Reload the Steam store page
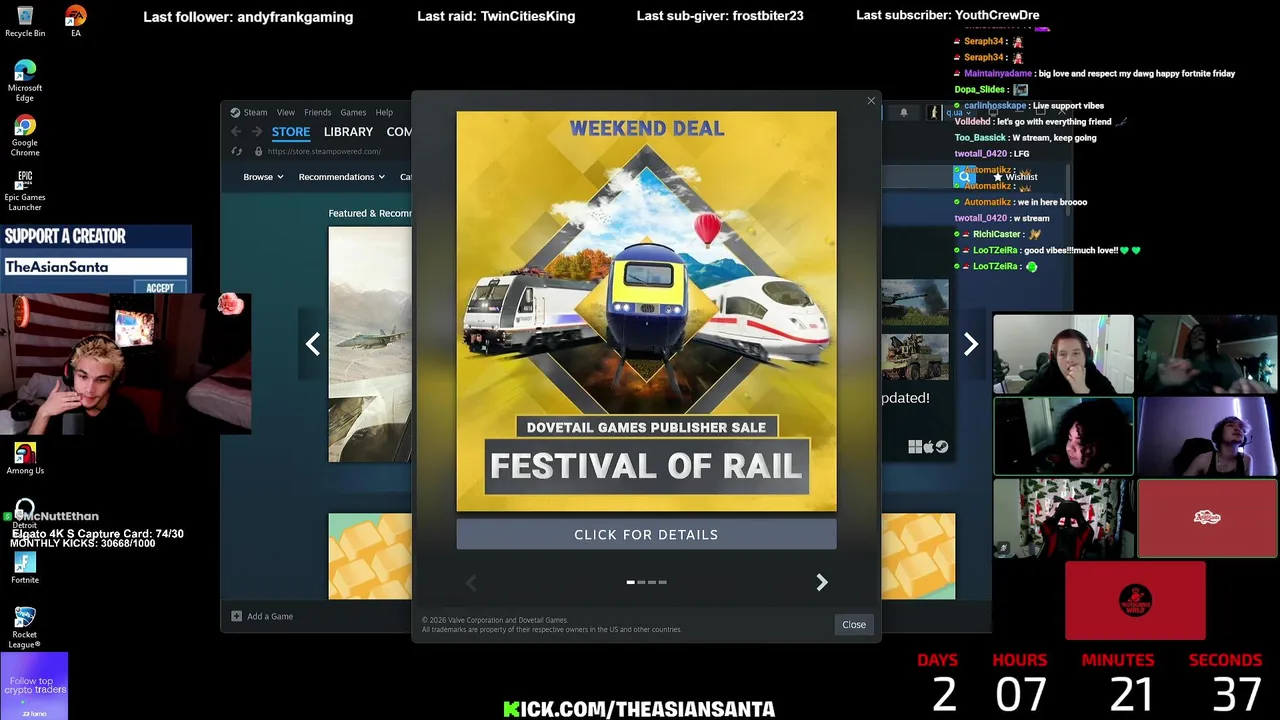This screenshot has height=720, width=1280. (x=236, y=151)
